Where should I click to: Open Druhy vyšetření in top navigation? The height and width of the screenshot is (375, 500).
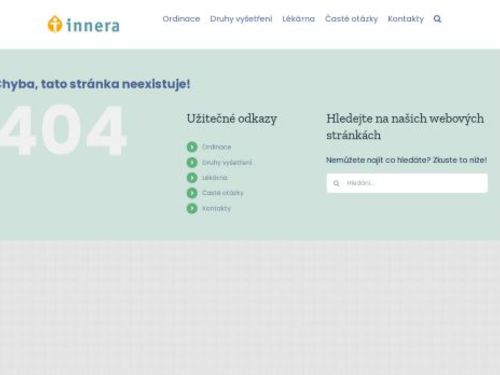pyautogui.click(x=241, y=19)
